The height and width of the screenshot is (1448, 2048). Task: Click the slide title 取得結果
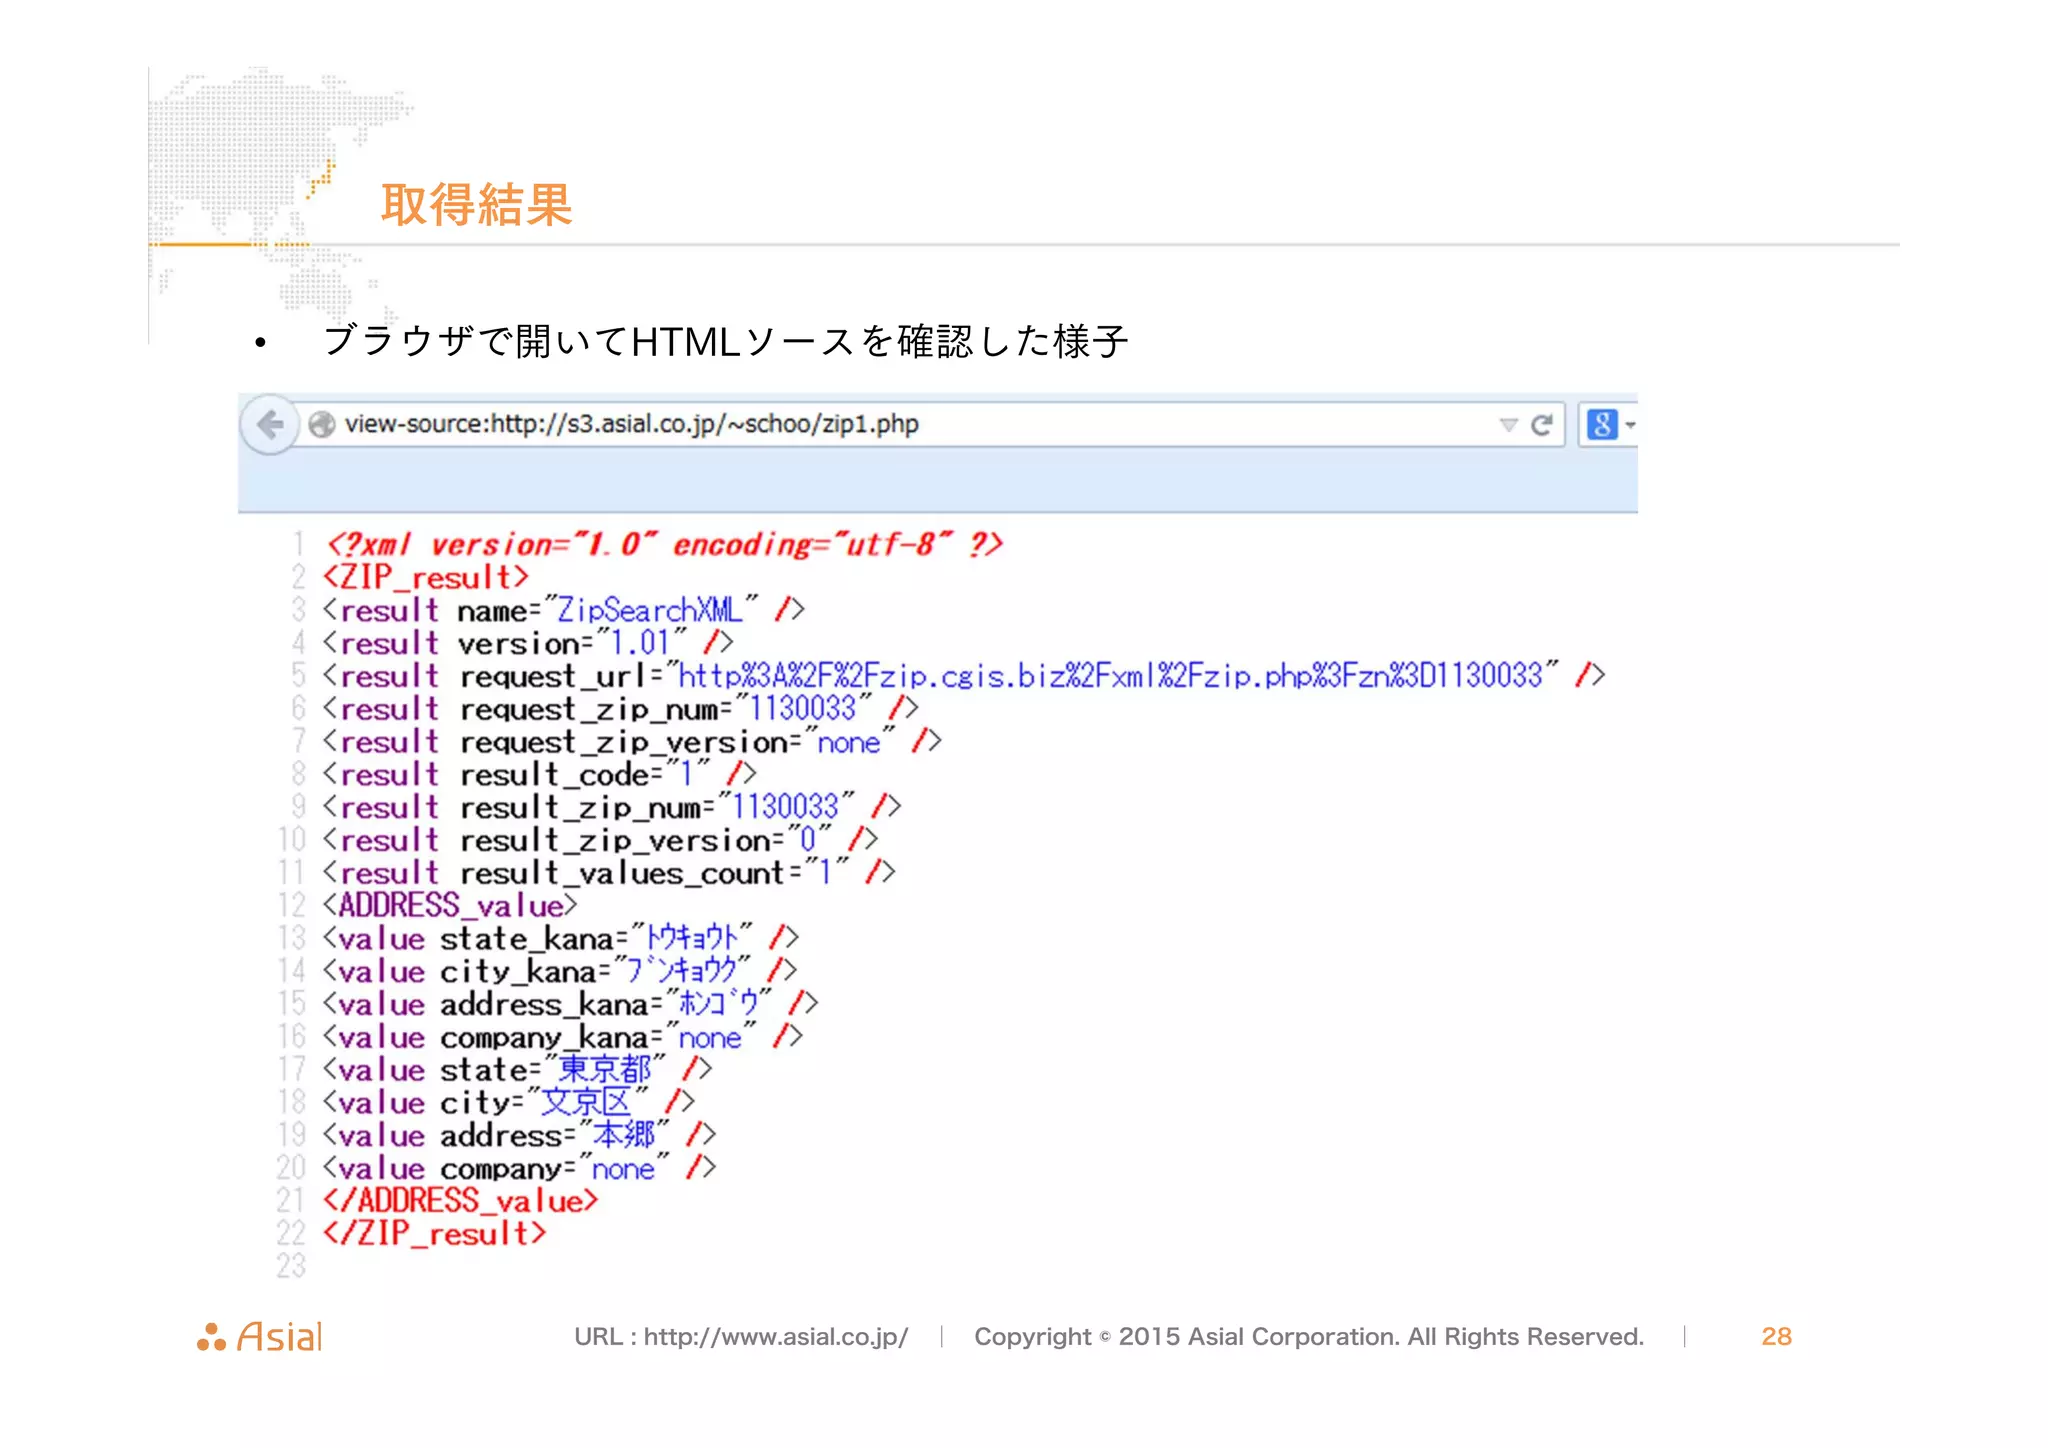click(477, 205)
